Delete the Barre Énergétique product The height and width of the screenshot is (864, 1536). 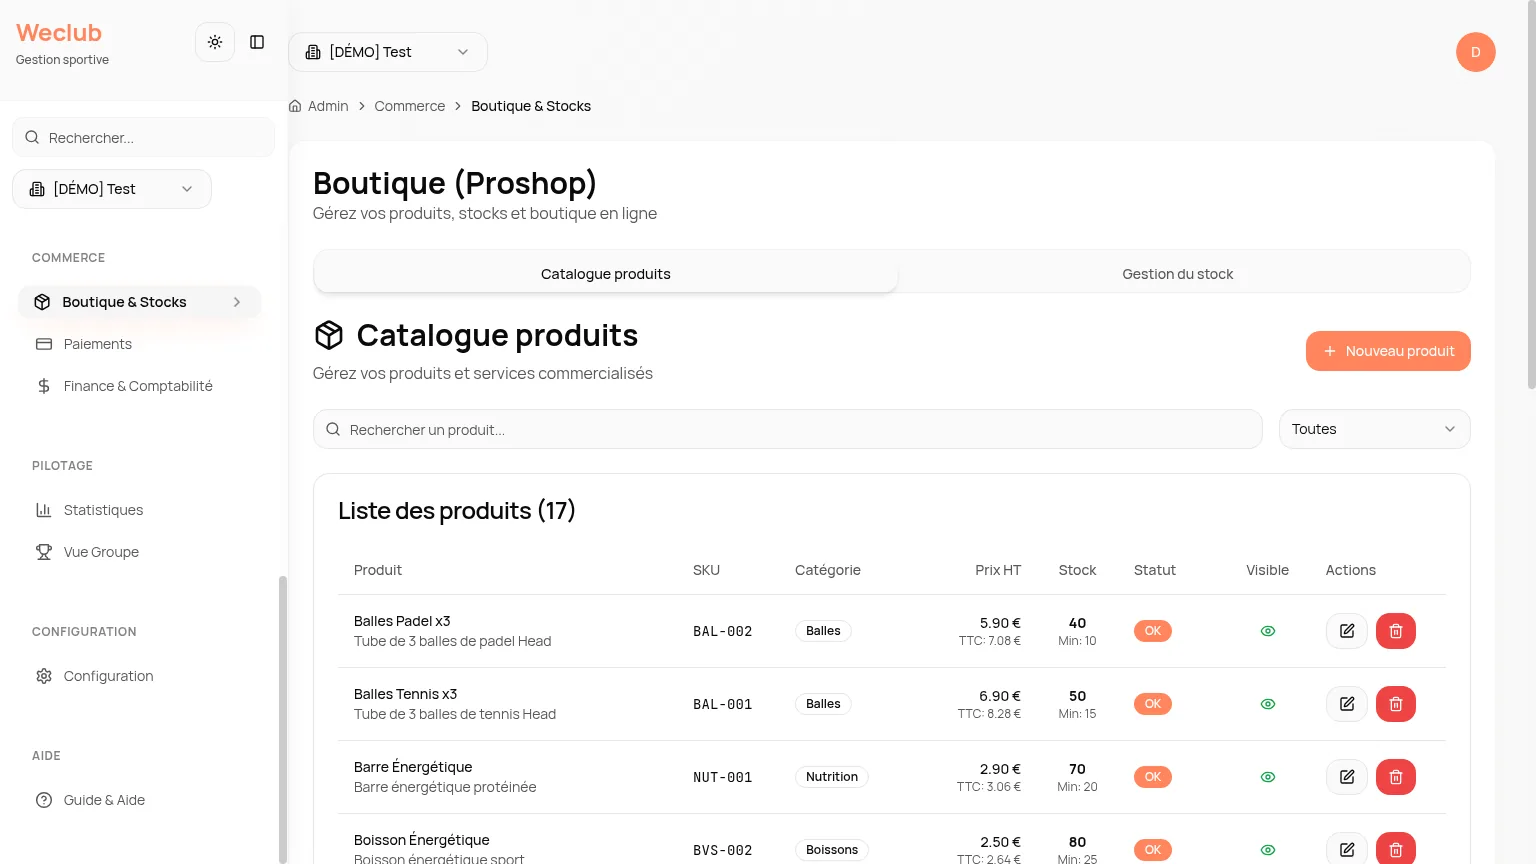[x=1396, y=777]
